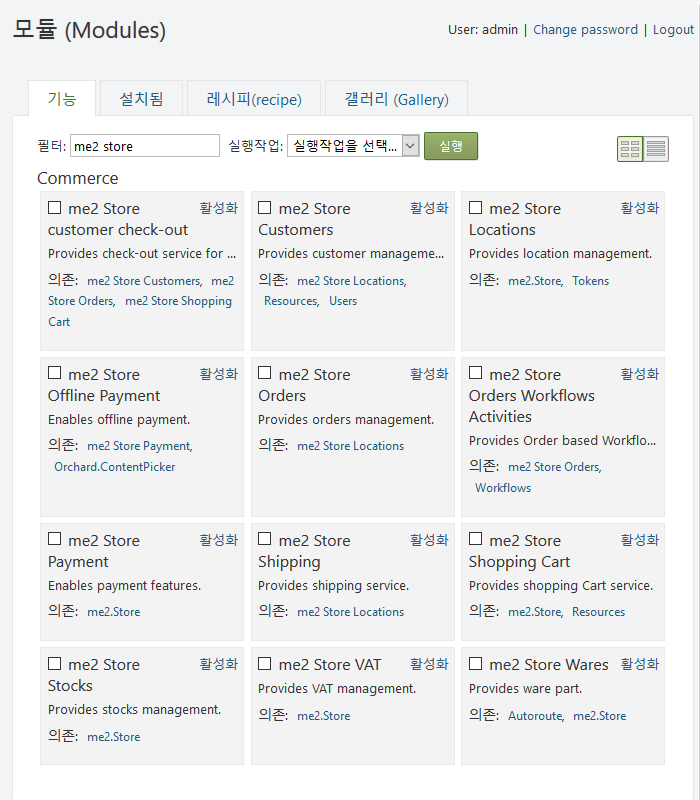This screenshot has width=700, height=800.
Task: Activate Shopping Cart via 활성화 link
Action: pos(640,539)
